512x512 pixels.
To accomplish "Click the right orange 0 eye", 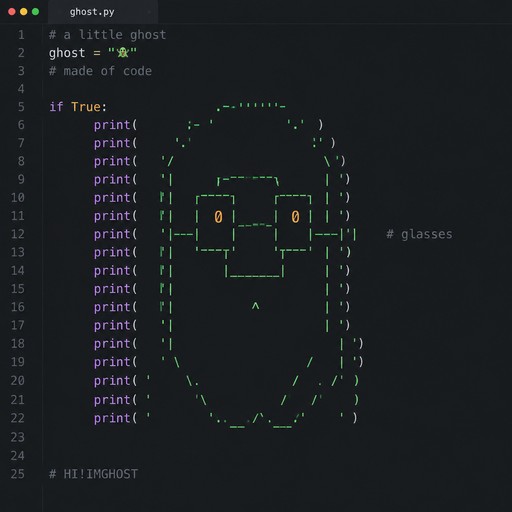I will [295, 217].
